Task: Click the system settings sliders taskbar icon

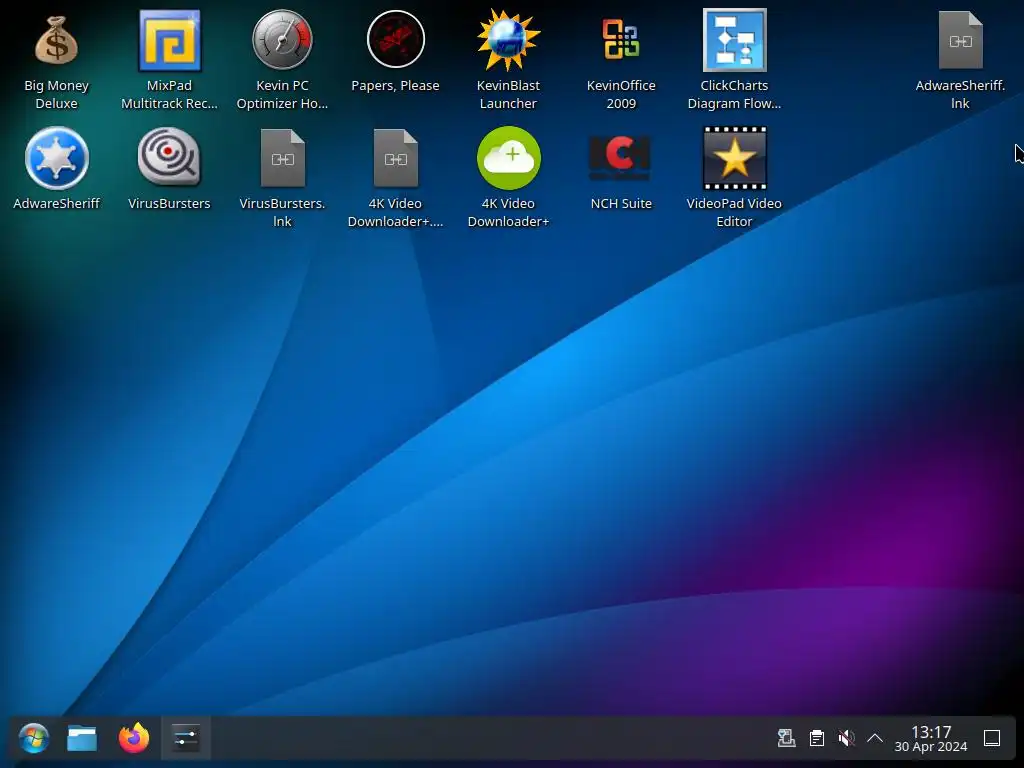Action: click(x=185, y=739)
